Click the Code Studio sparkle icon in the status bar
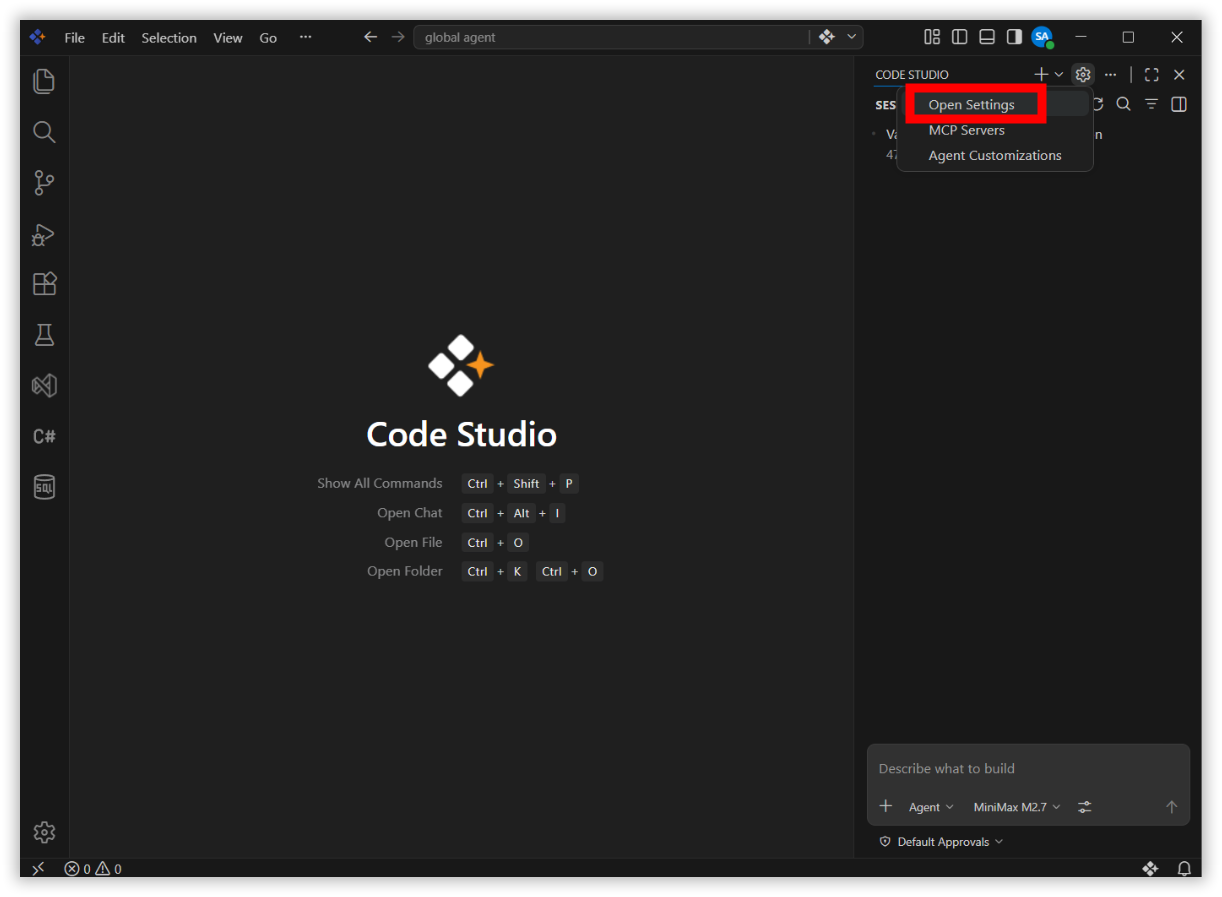The width and height of the screenshot is (1222, 897). tap(1150, 869)
